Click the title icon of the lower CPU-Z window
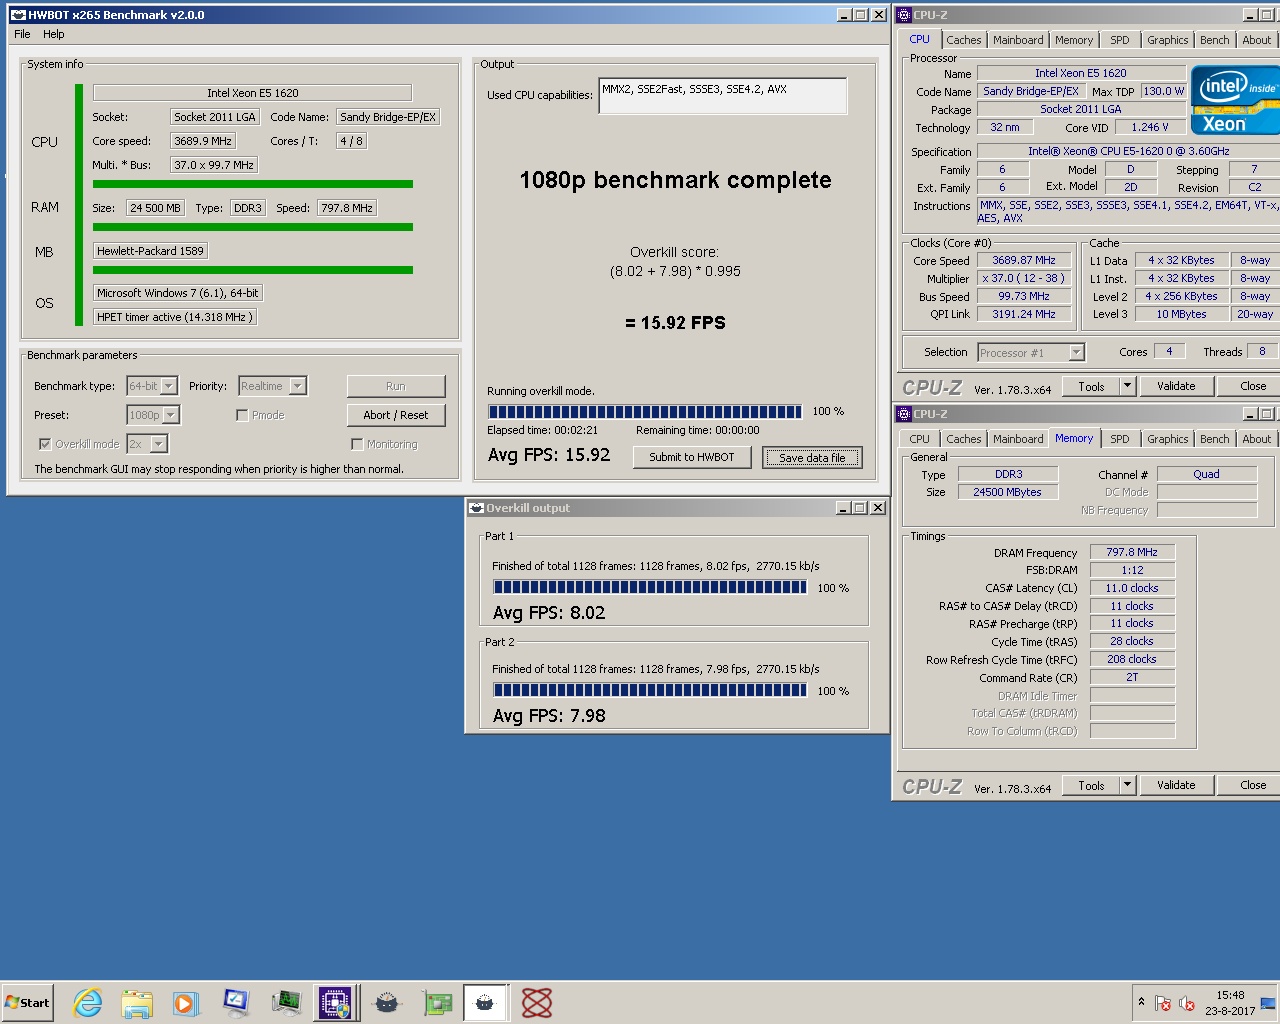1280x1024 pixels. [903, 414]
